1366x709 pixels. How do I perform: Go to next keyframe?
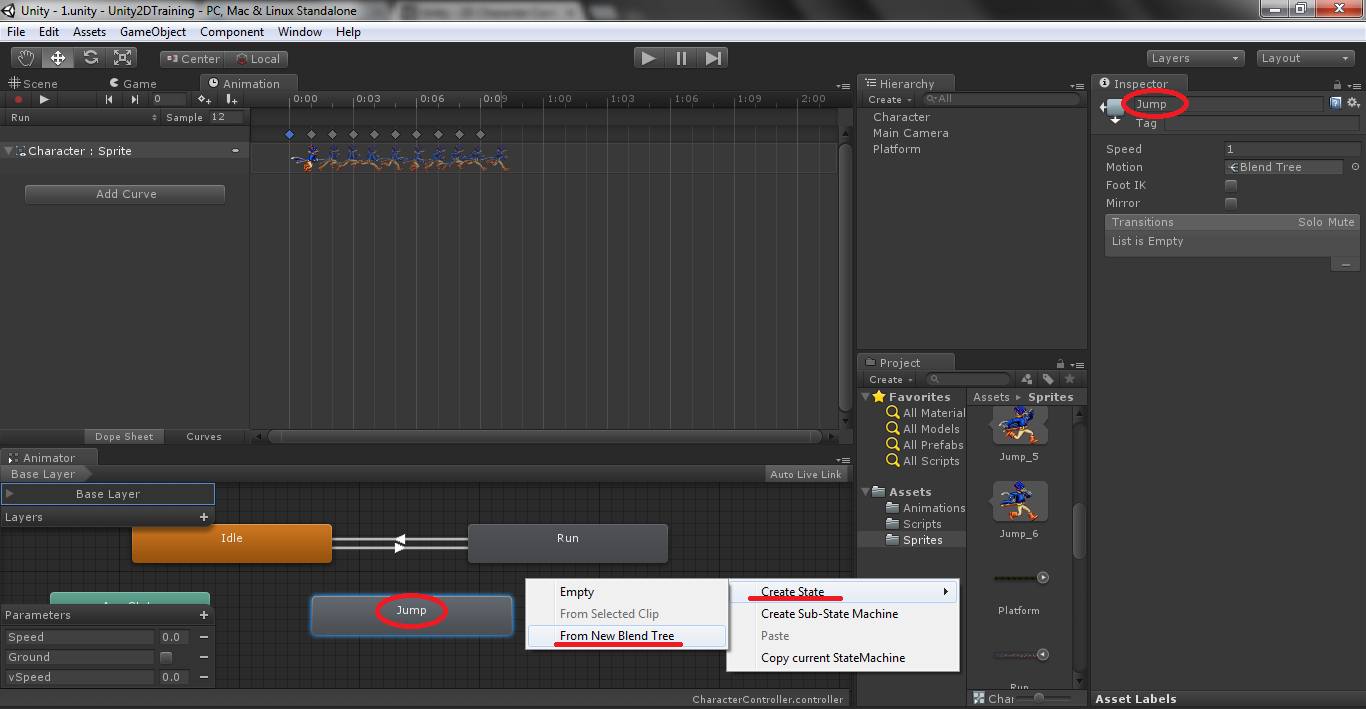point(135,99)
